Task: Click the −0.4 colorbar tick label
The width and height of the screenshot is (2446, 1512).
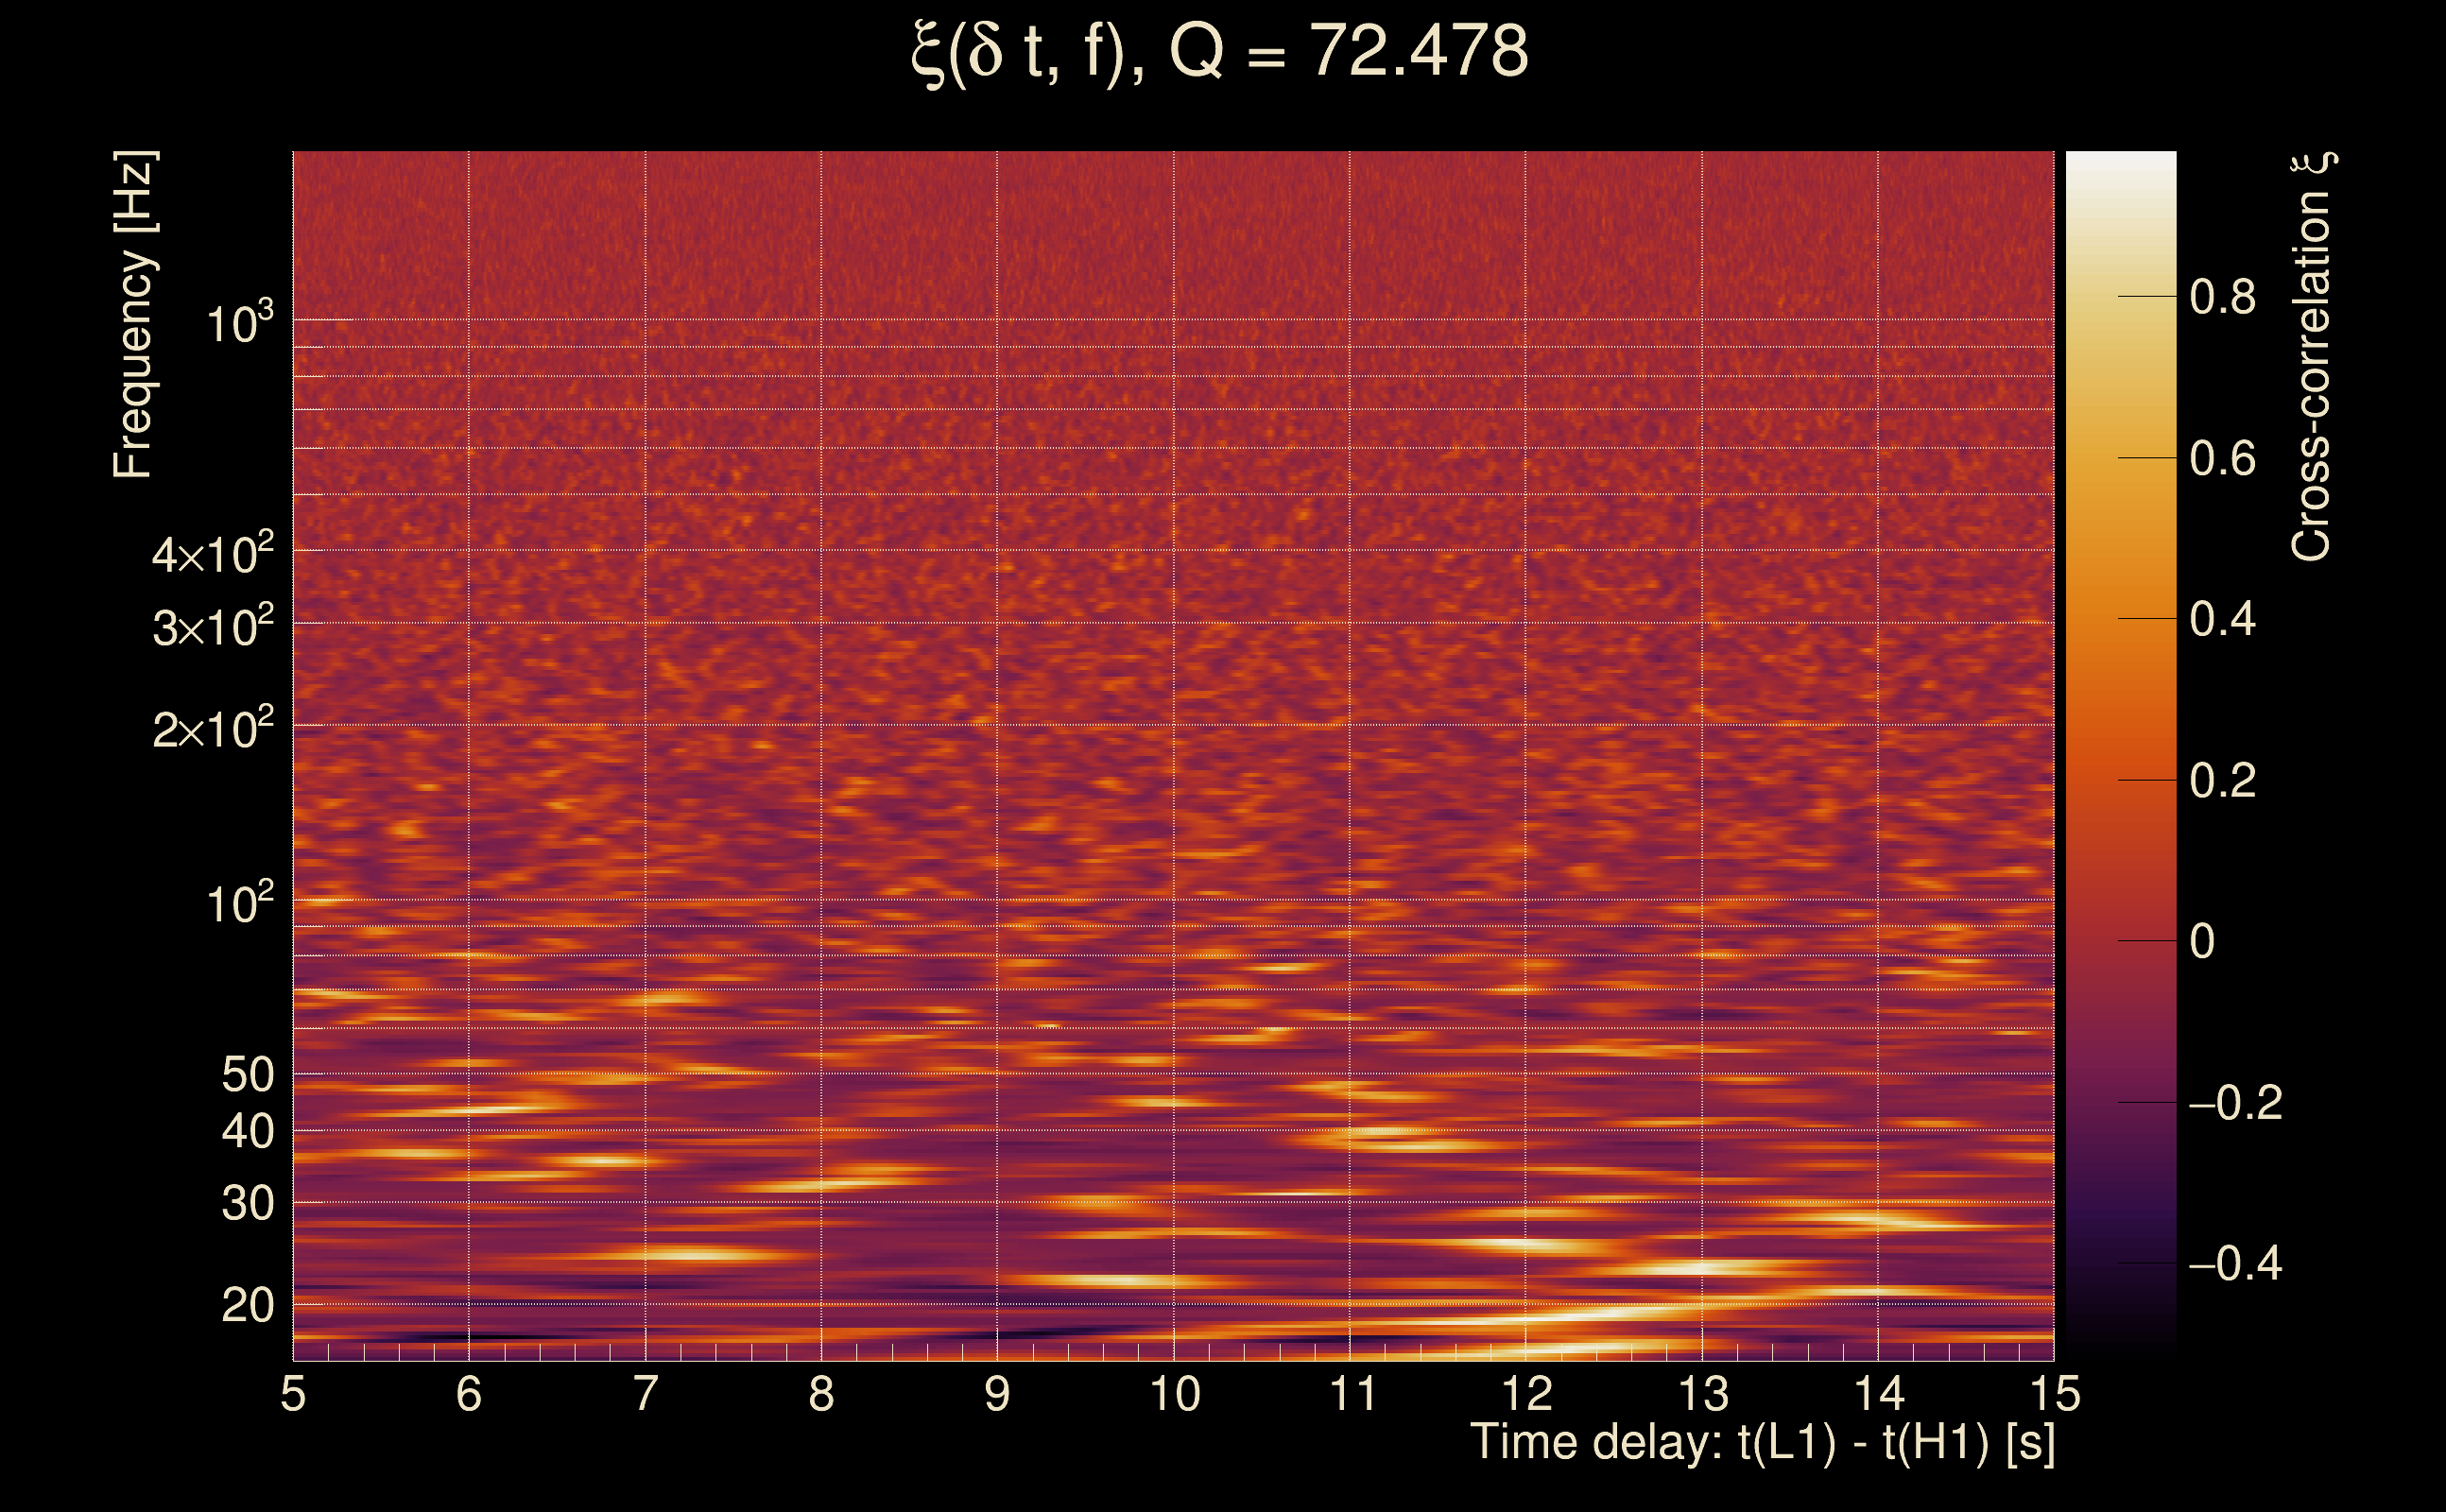Action: tap(2235, 1264)
